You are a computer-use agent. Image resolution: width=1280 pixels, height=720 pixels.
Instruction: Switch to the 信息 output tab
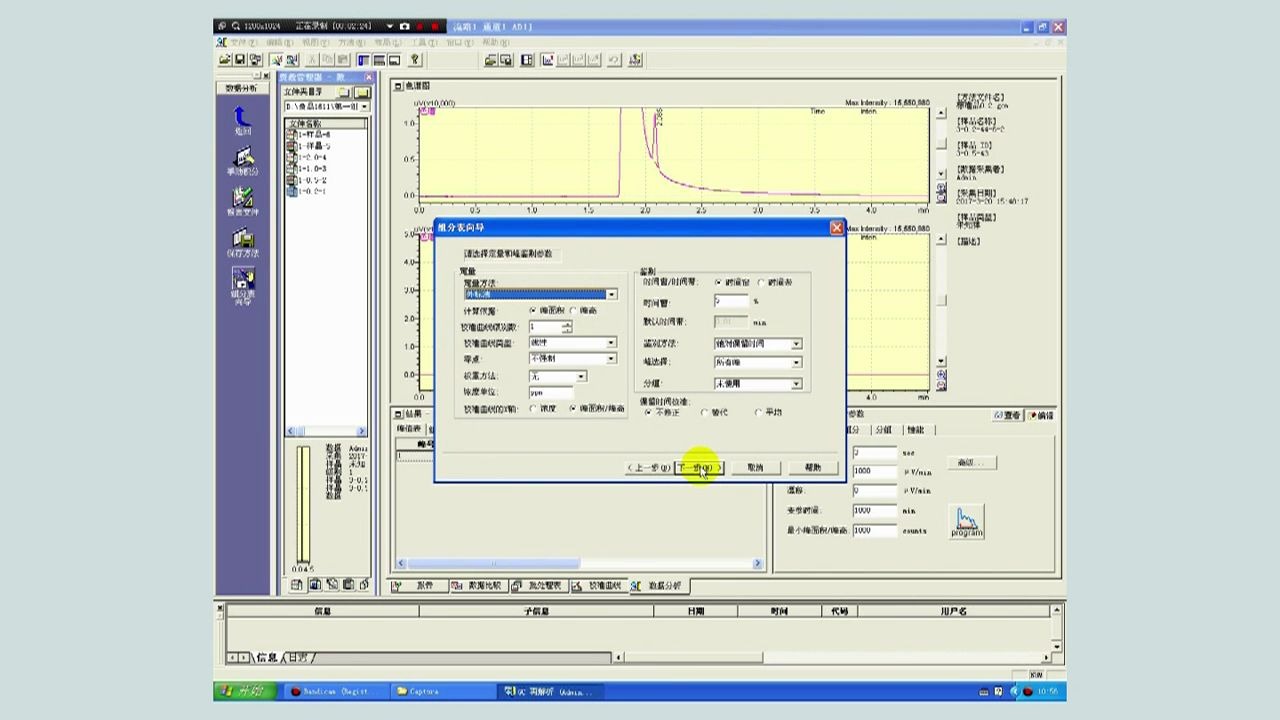pos(266,657)
